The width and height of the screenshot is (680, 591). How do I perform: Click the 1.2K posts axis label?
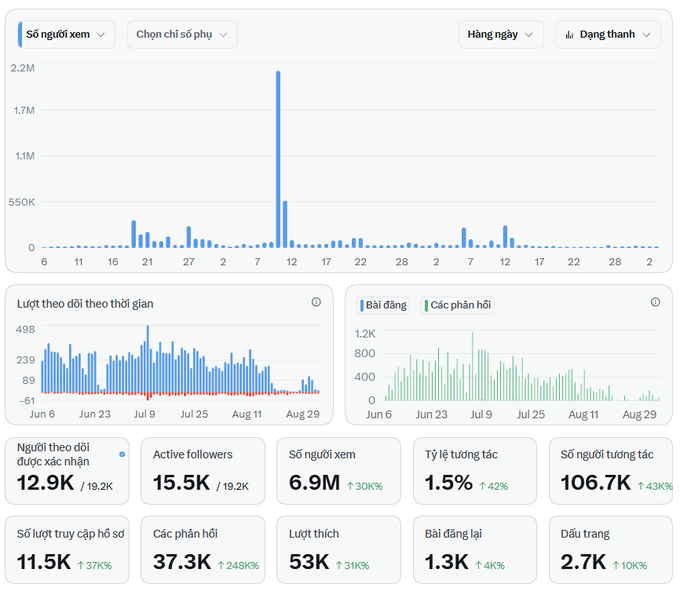pos(365,334)
